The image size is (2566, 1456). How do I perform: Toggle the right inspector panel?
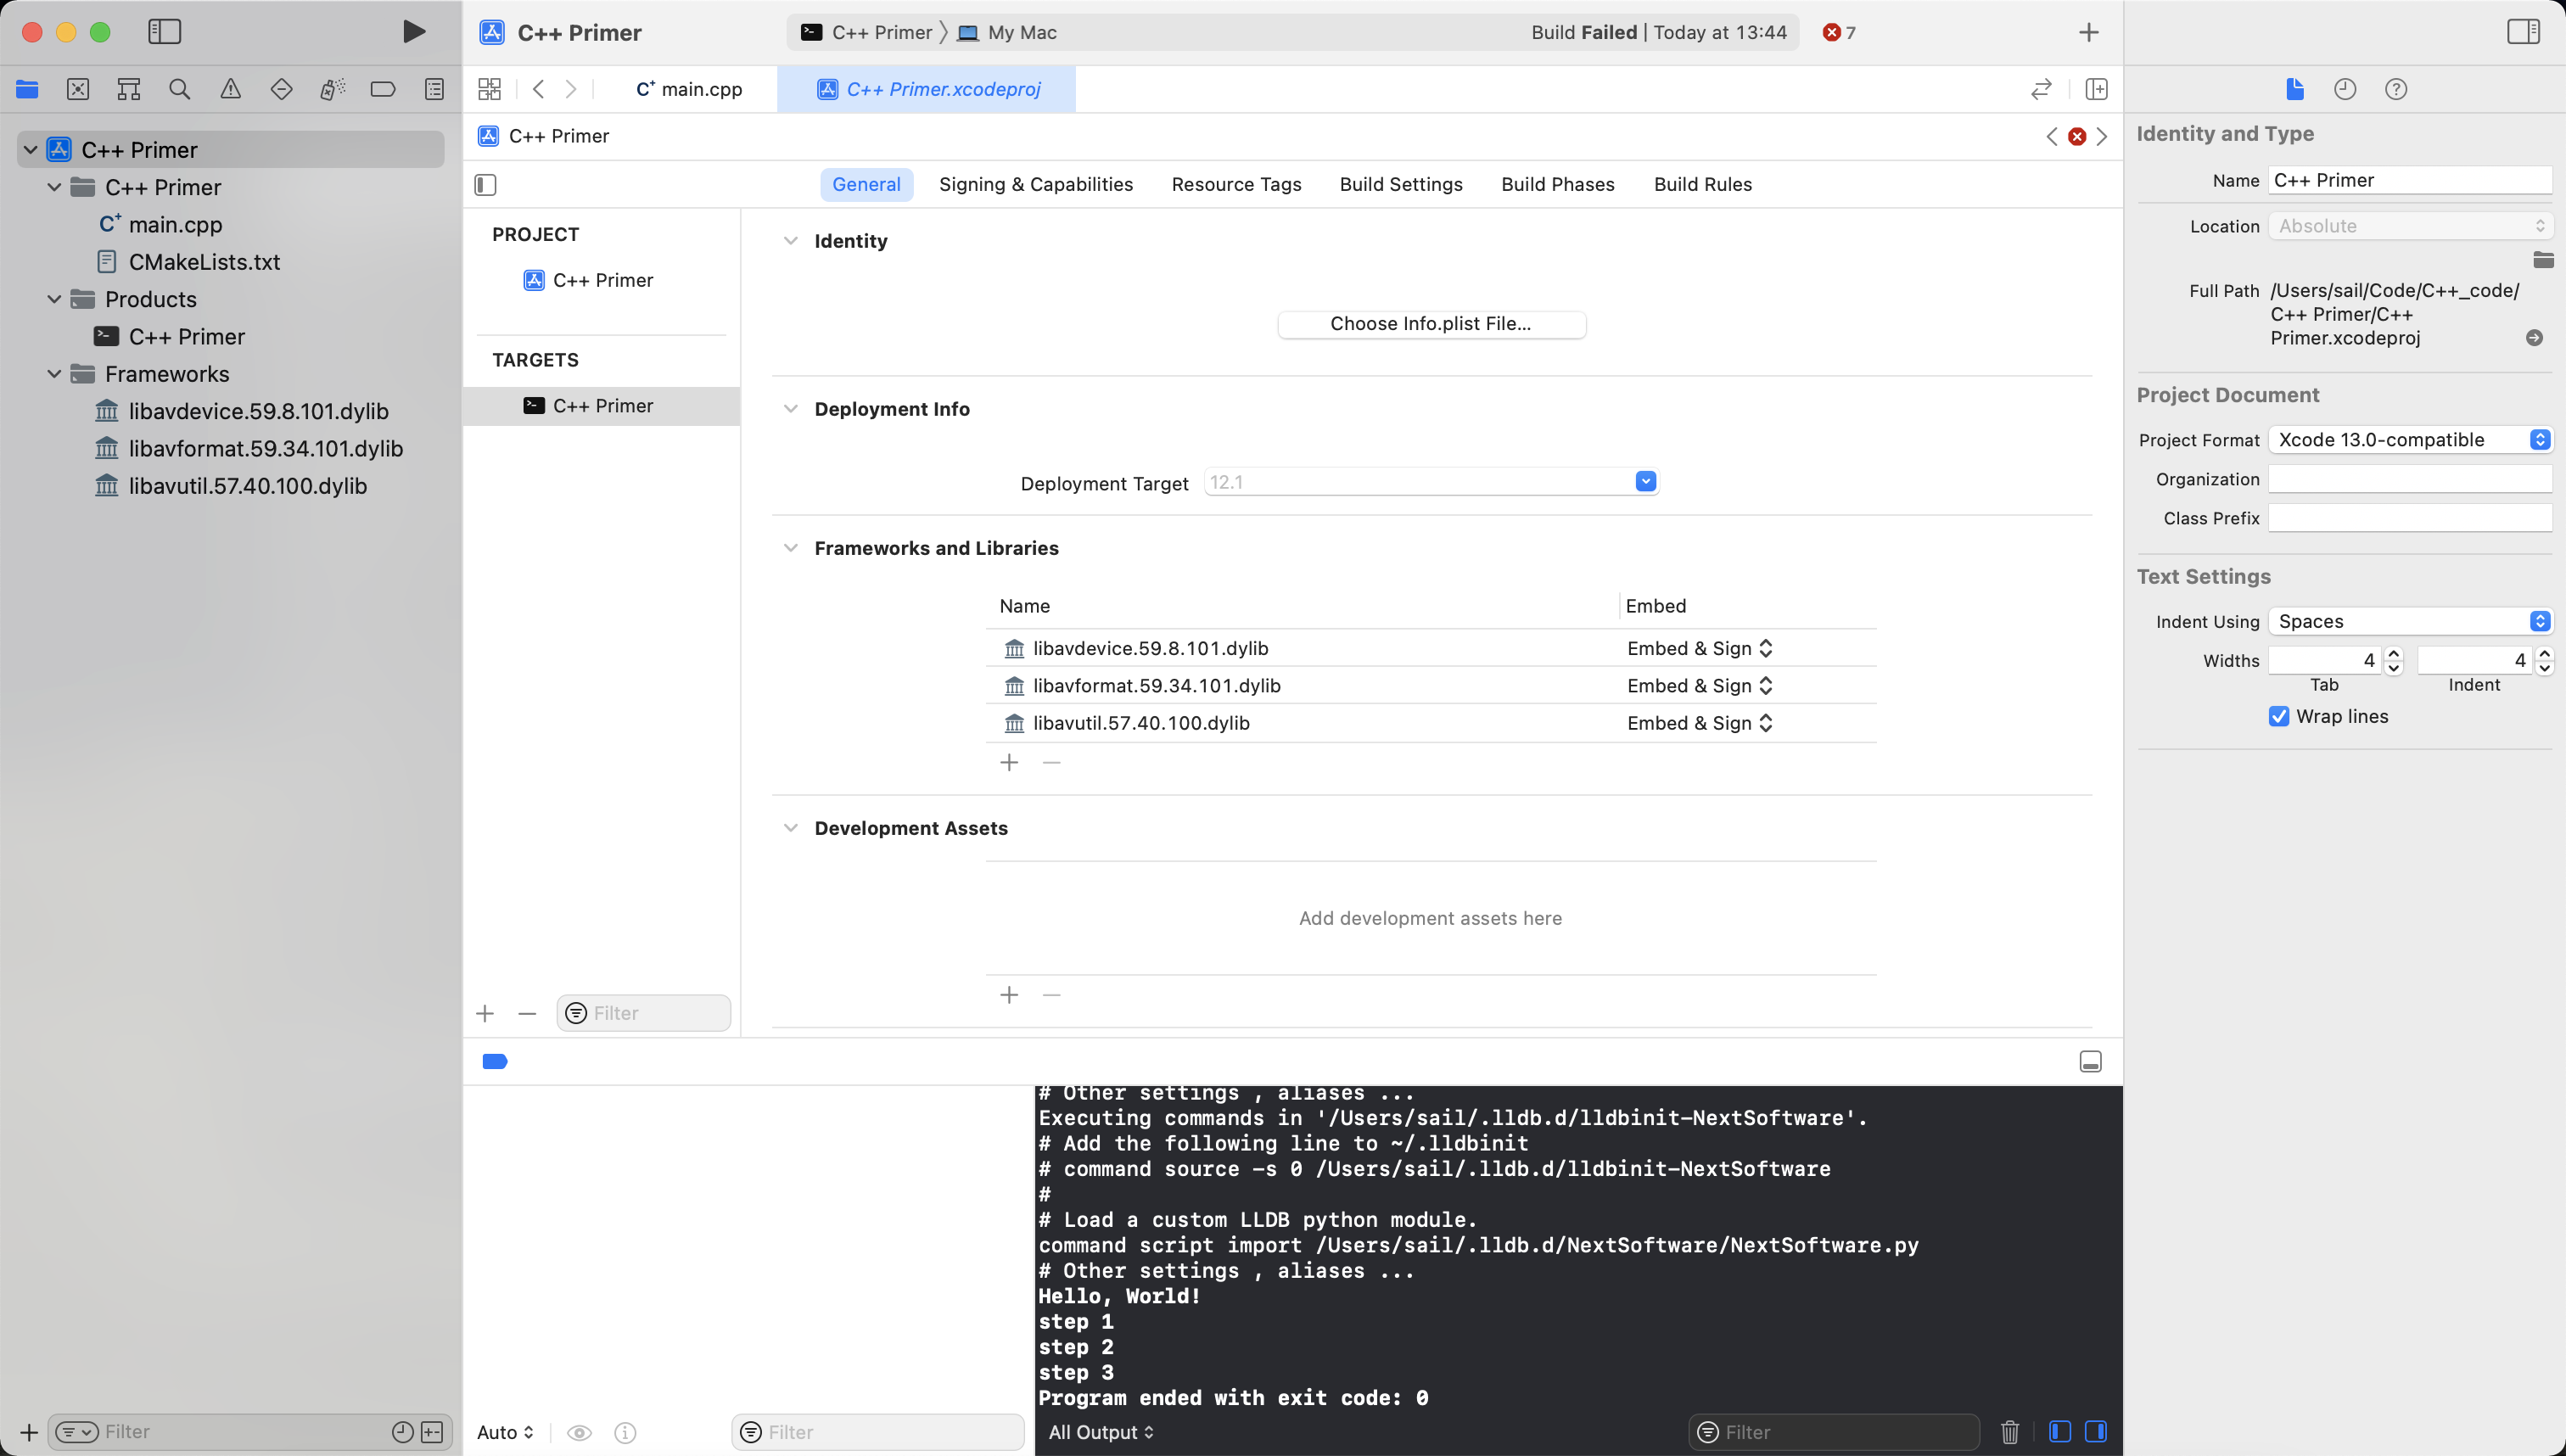2523,32
